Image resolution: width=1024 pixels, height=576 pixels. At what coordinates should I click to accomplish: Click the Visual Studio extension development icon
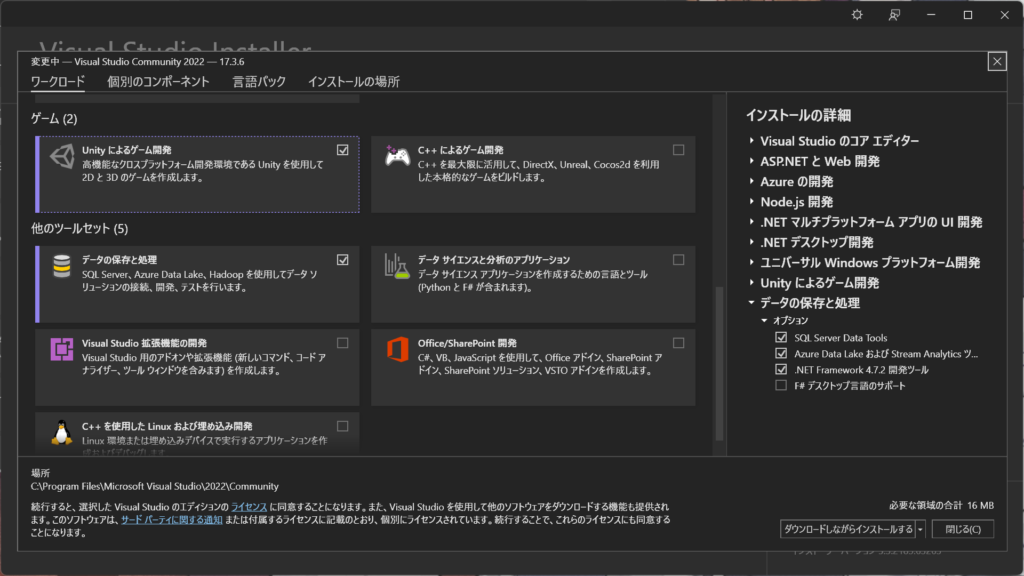(x=62, y=349)
